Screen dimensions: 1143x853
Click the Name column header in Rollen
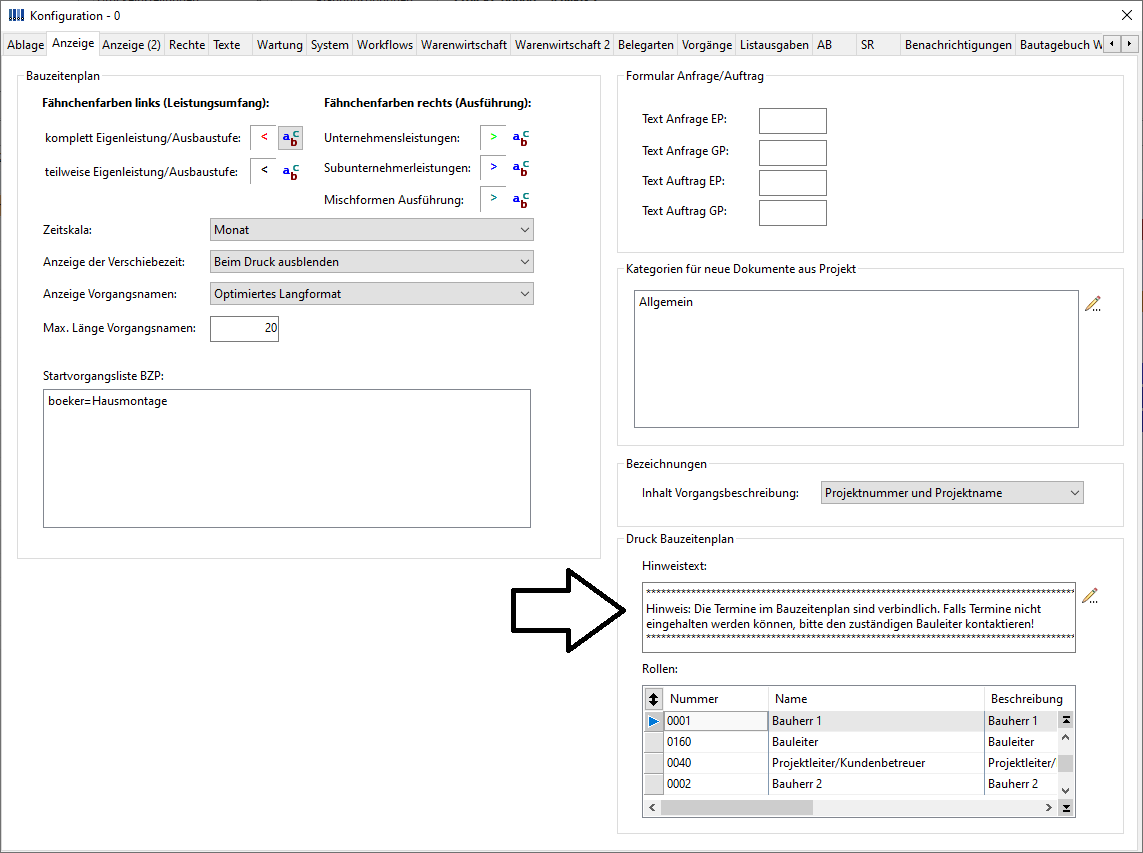pyautogui.click(x=876, y=698)
